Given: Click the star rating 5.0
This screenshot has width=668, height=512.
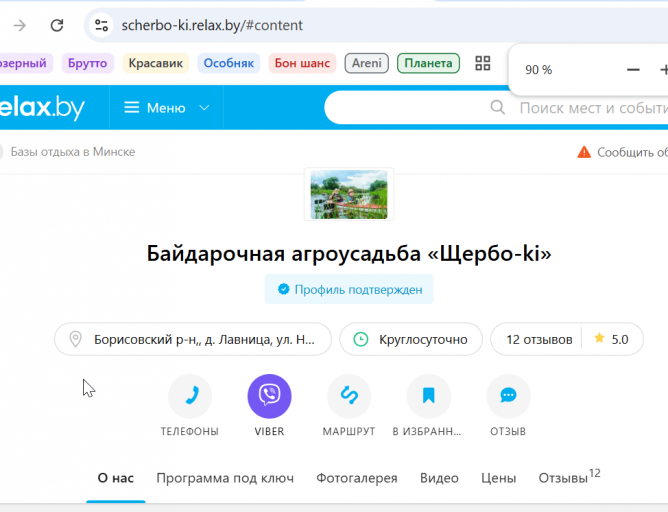Looking at the screenshot, I should pyautogui.click(x=611, y=339).
